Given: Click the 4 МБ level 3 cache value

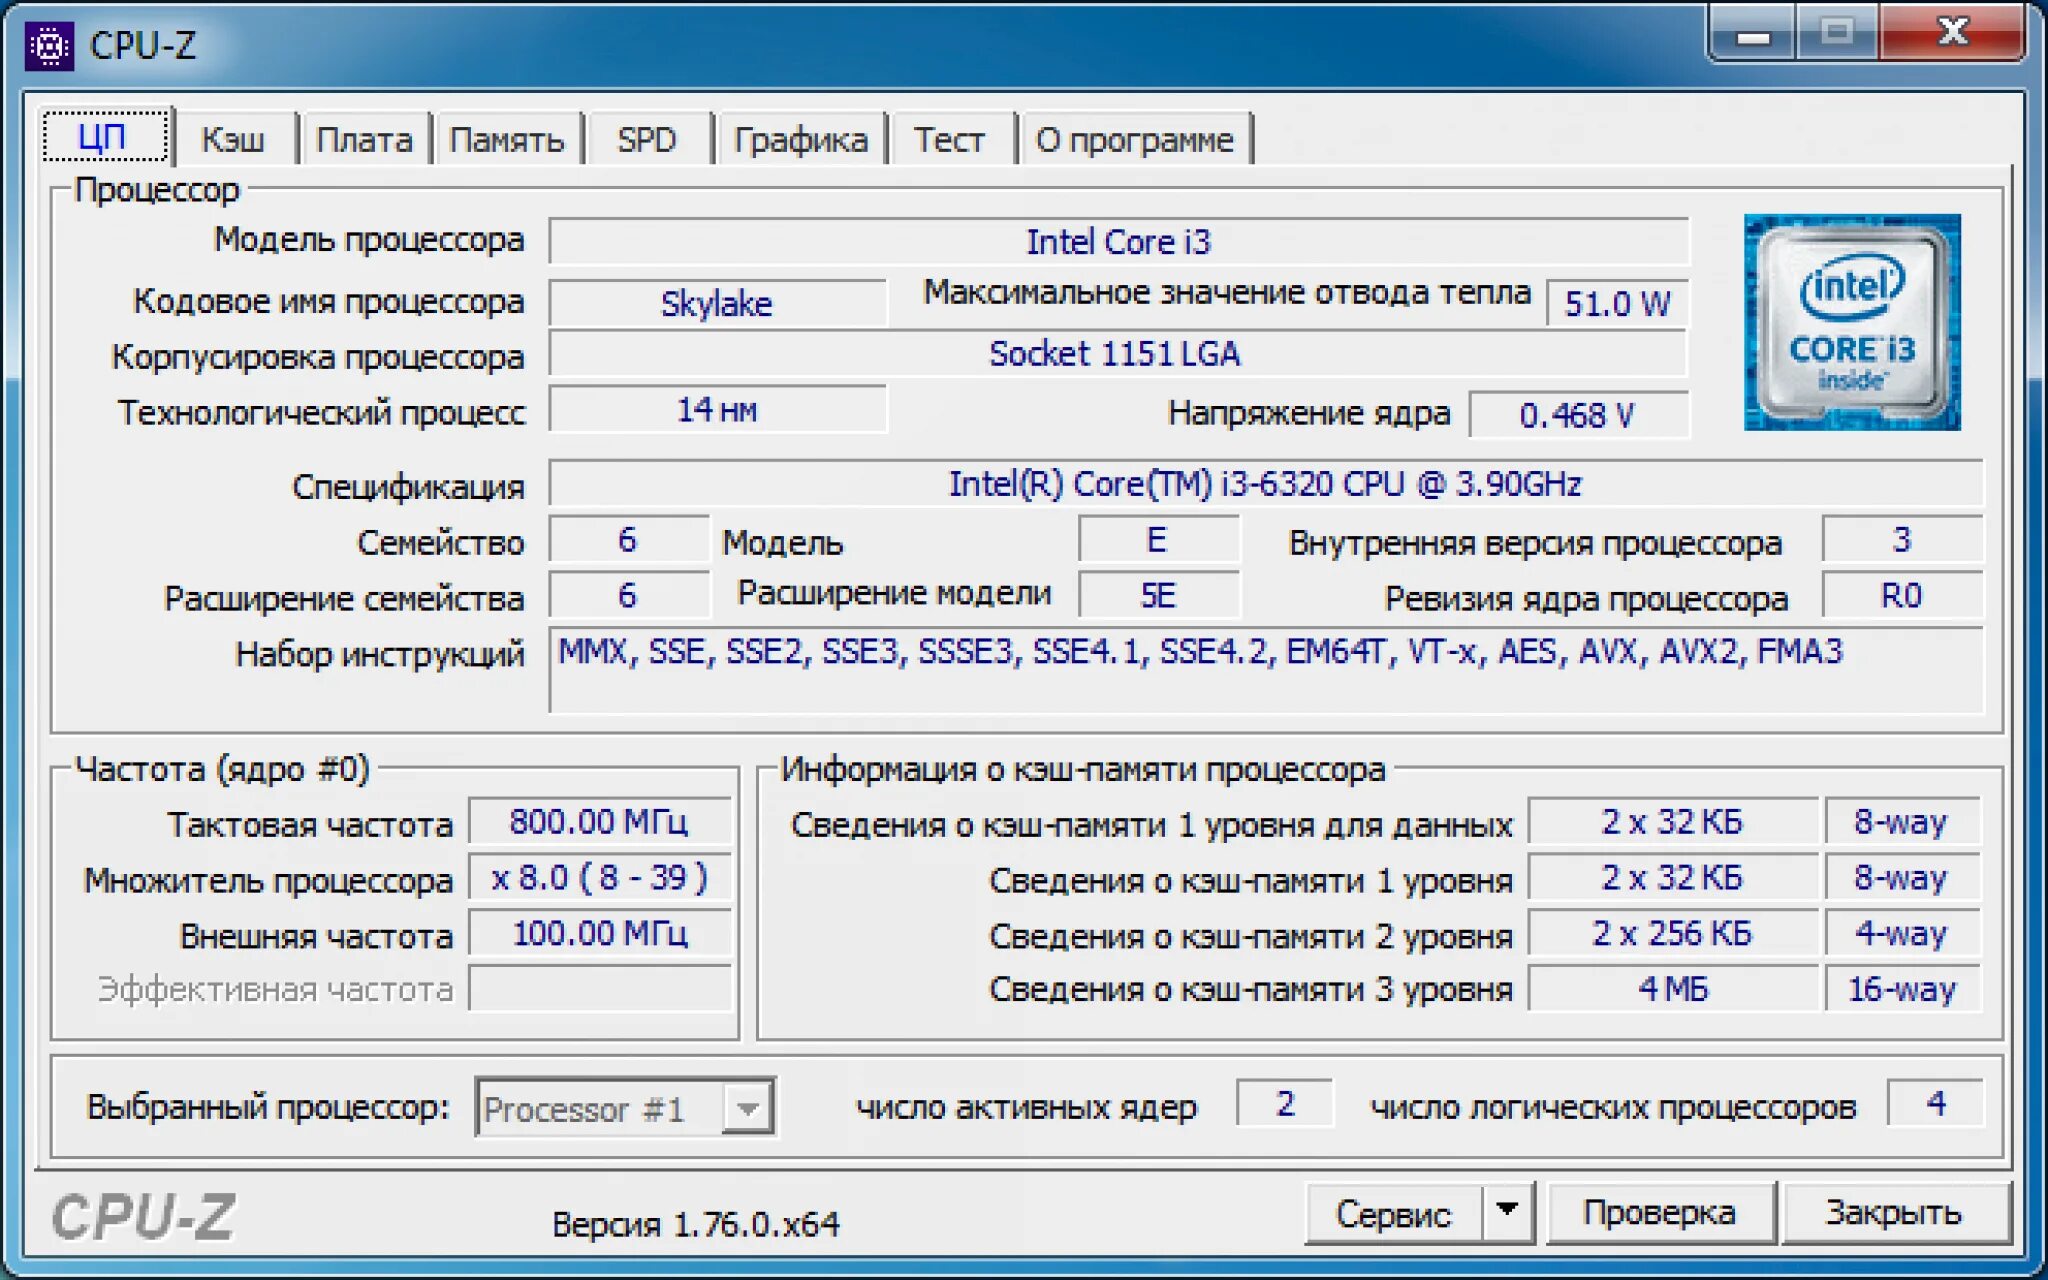Looking at the screenshot, I should tap(1672, 989).
